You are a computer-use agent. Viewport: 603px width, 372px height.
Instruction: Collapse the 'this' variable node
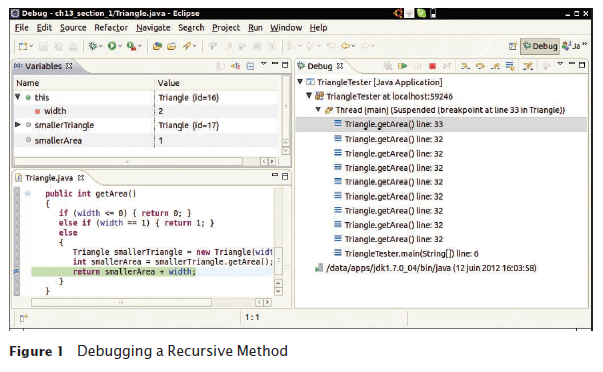18,97
